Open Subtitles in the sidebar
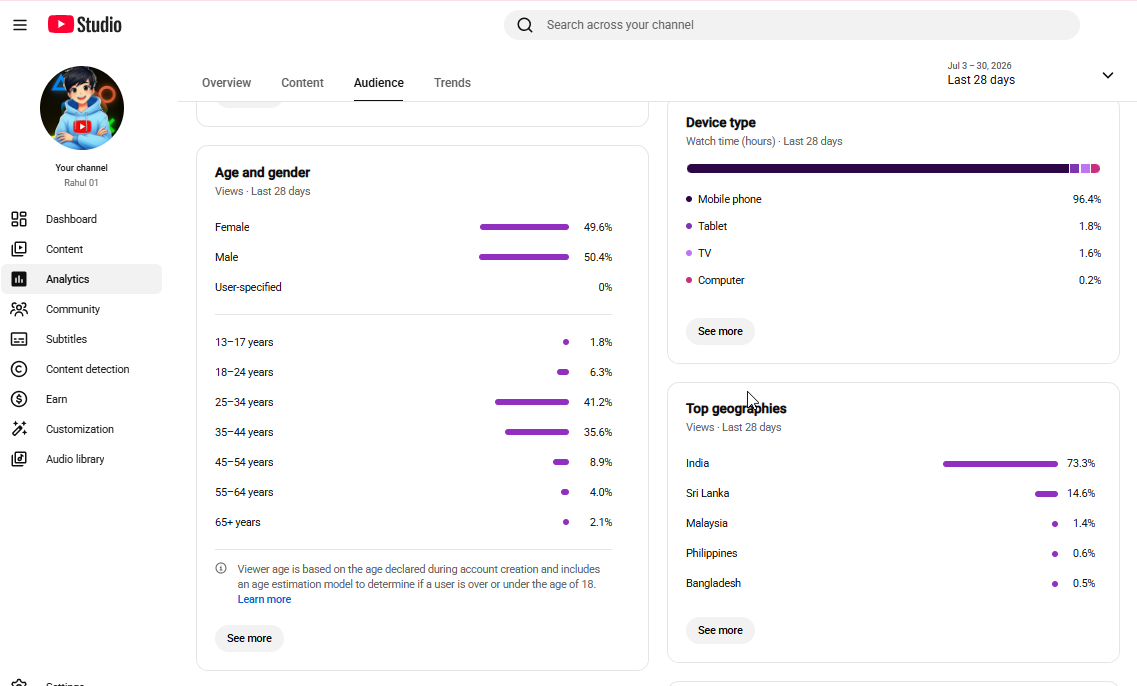 pos(82,339)
